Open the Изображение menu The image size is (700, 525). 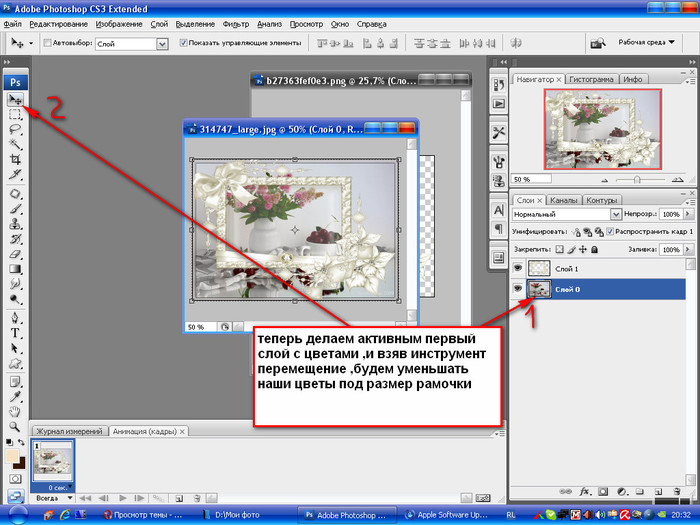click(119, 24)
